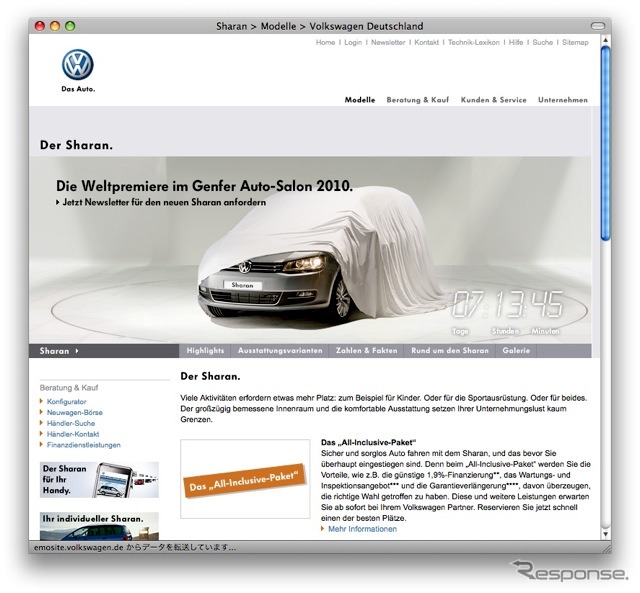This screenshot has width=640, height=593.
Task: Select the Kunden & Service menu item
Action: pos(493,100)
